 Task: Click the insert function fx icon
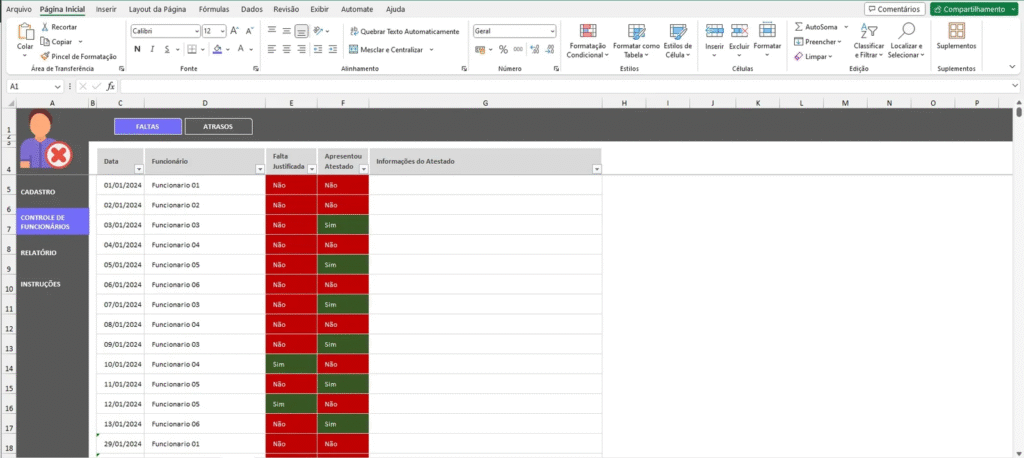pyautogui.click(x=111, y=87)
